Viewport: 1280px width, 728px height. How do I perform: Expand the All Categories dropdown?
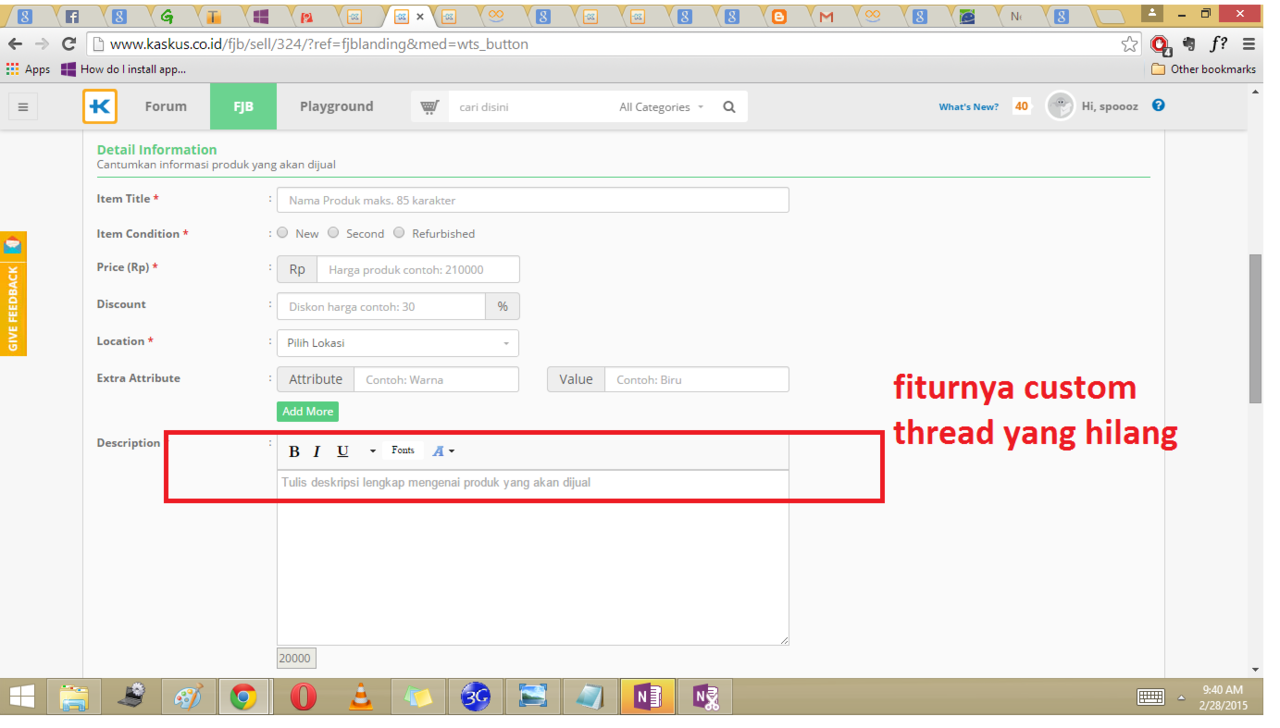[x=661, y=107]
